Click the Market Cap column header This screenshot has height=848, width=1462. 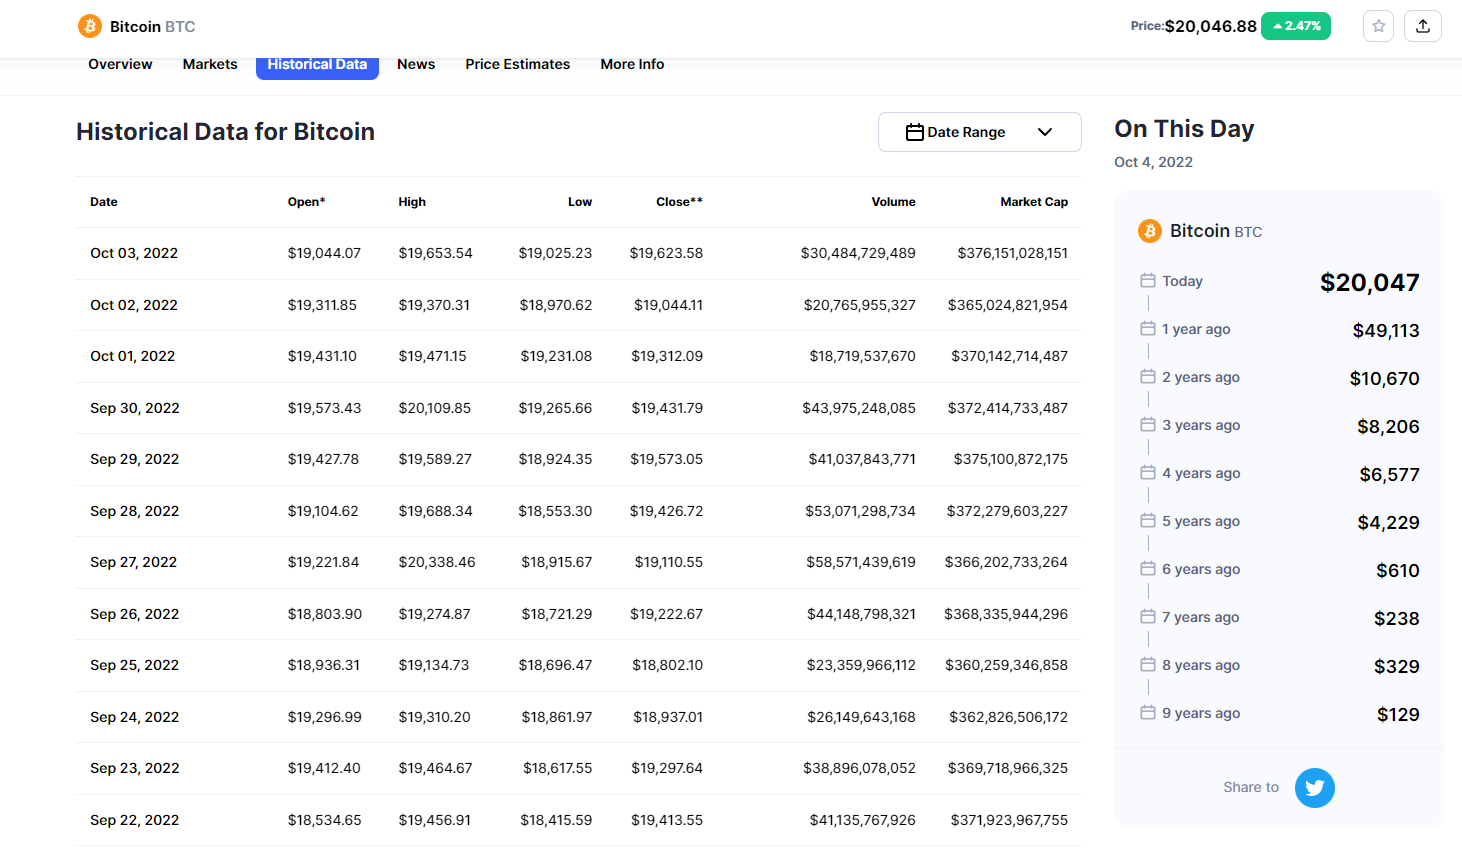click(x=1033, y=202)
